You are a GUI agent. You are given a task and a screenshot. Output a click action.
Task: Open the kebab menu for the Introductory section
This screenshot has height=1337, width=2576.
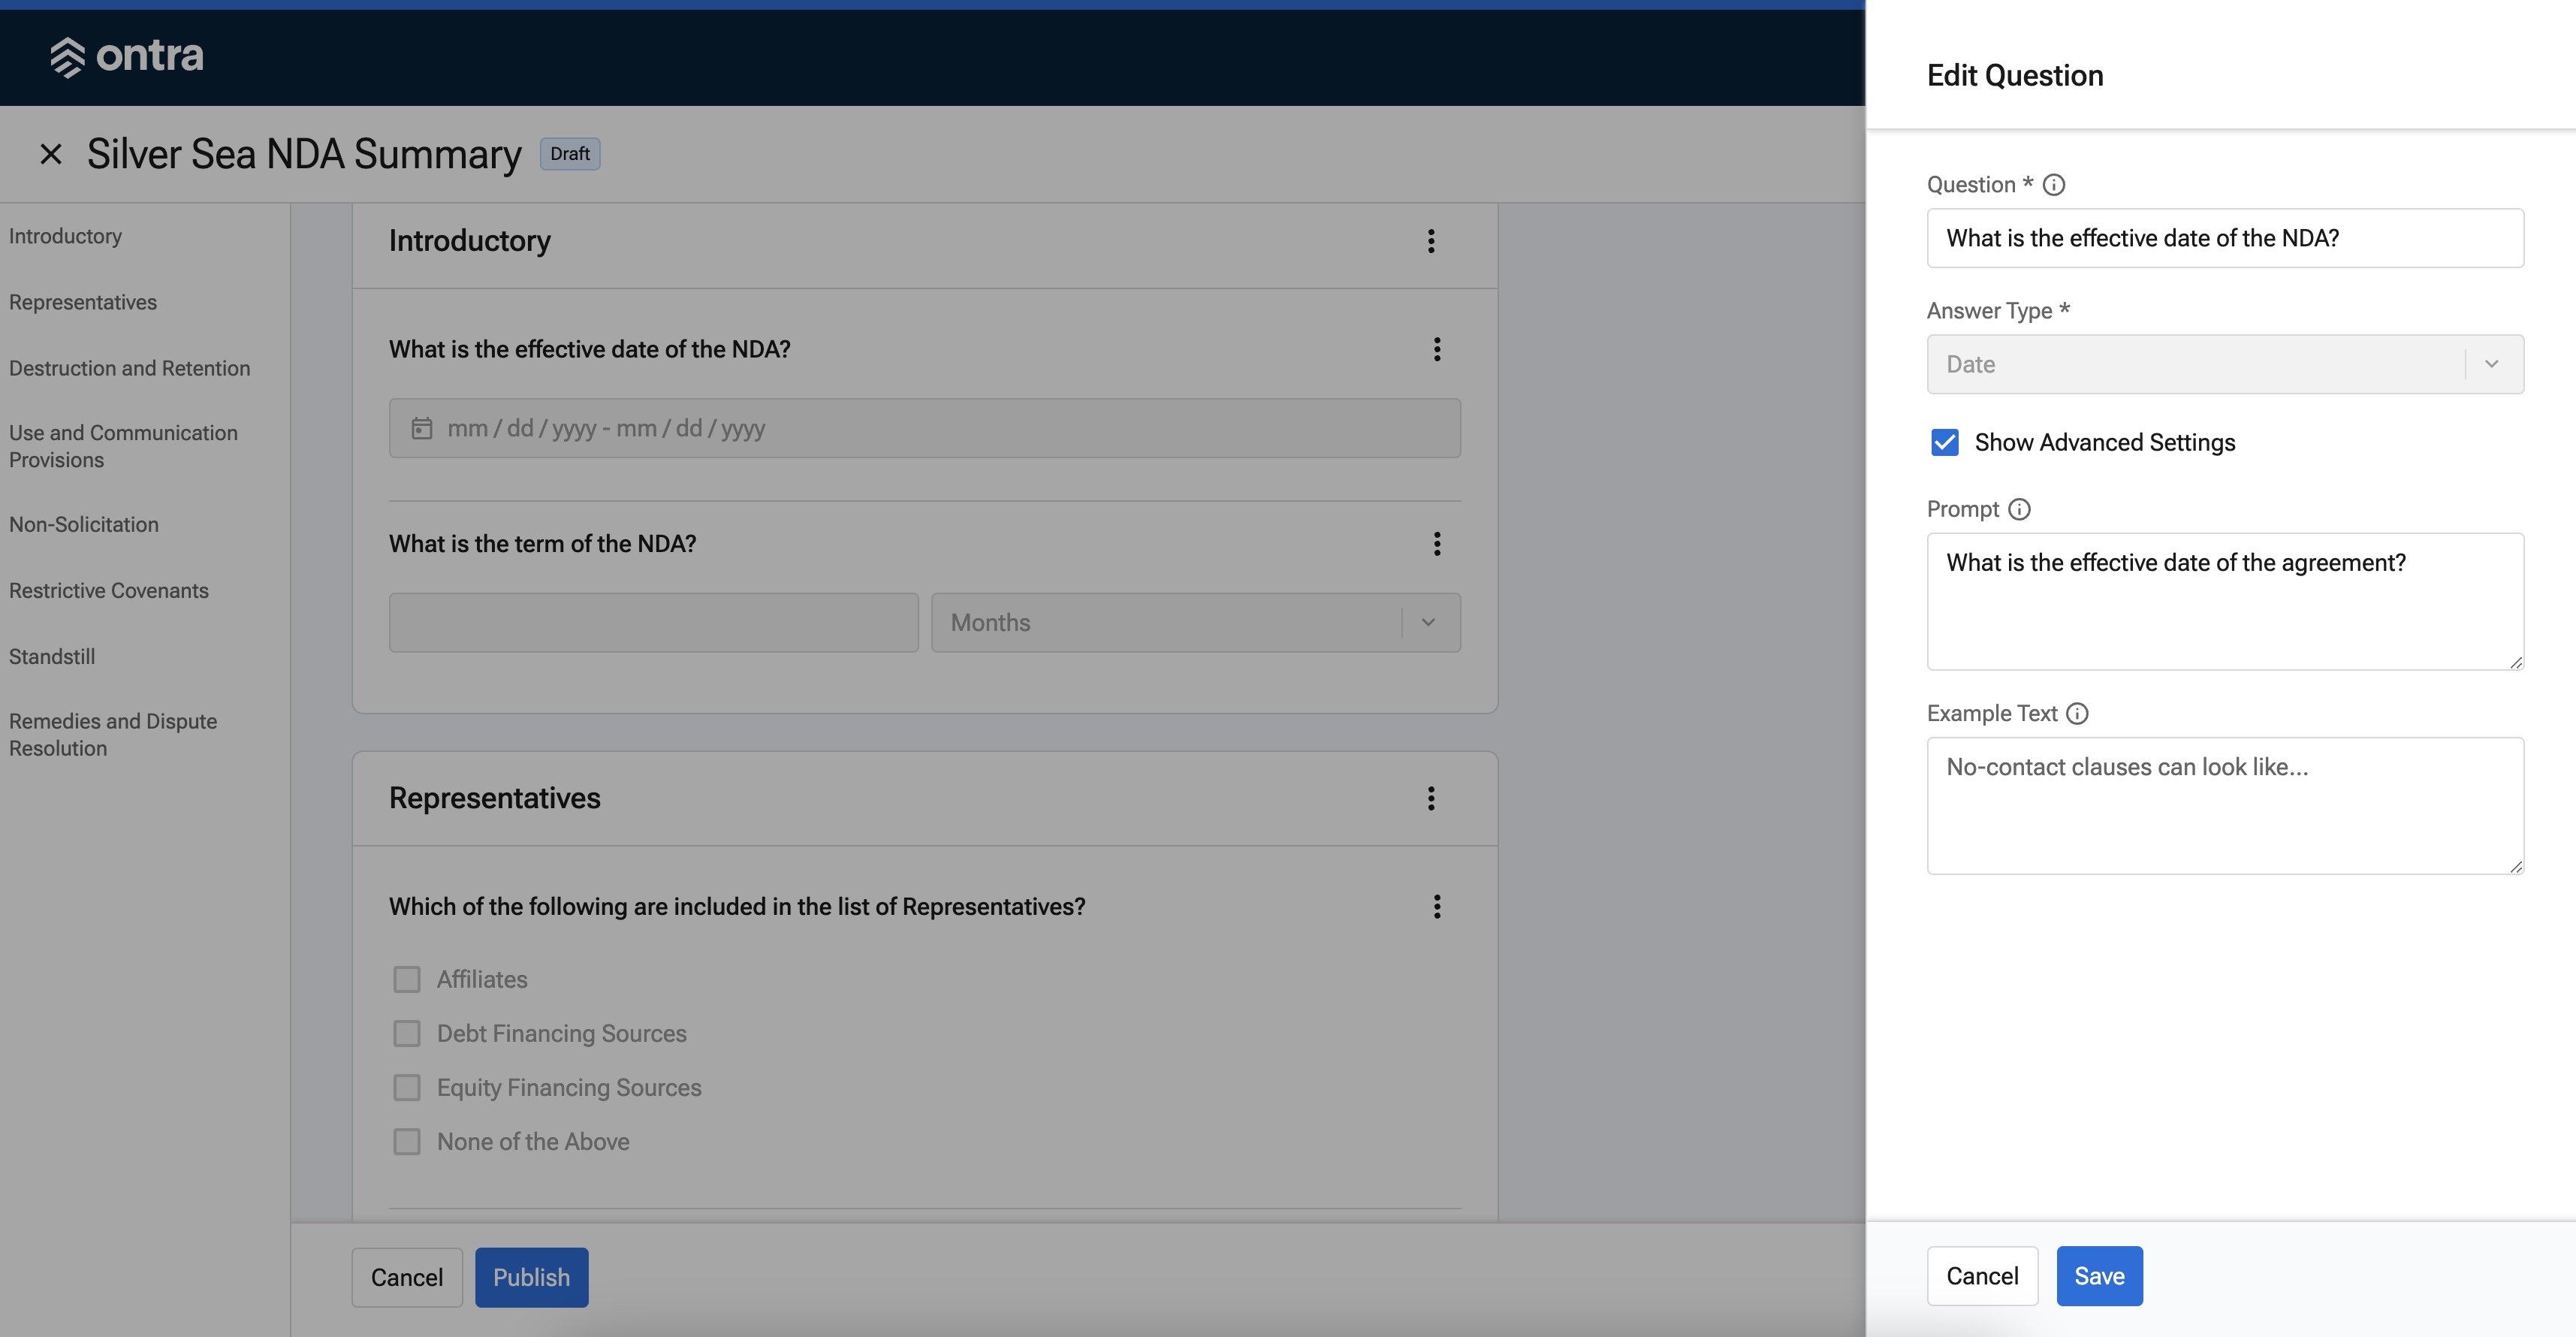click(x=1431, y=241)
